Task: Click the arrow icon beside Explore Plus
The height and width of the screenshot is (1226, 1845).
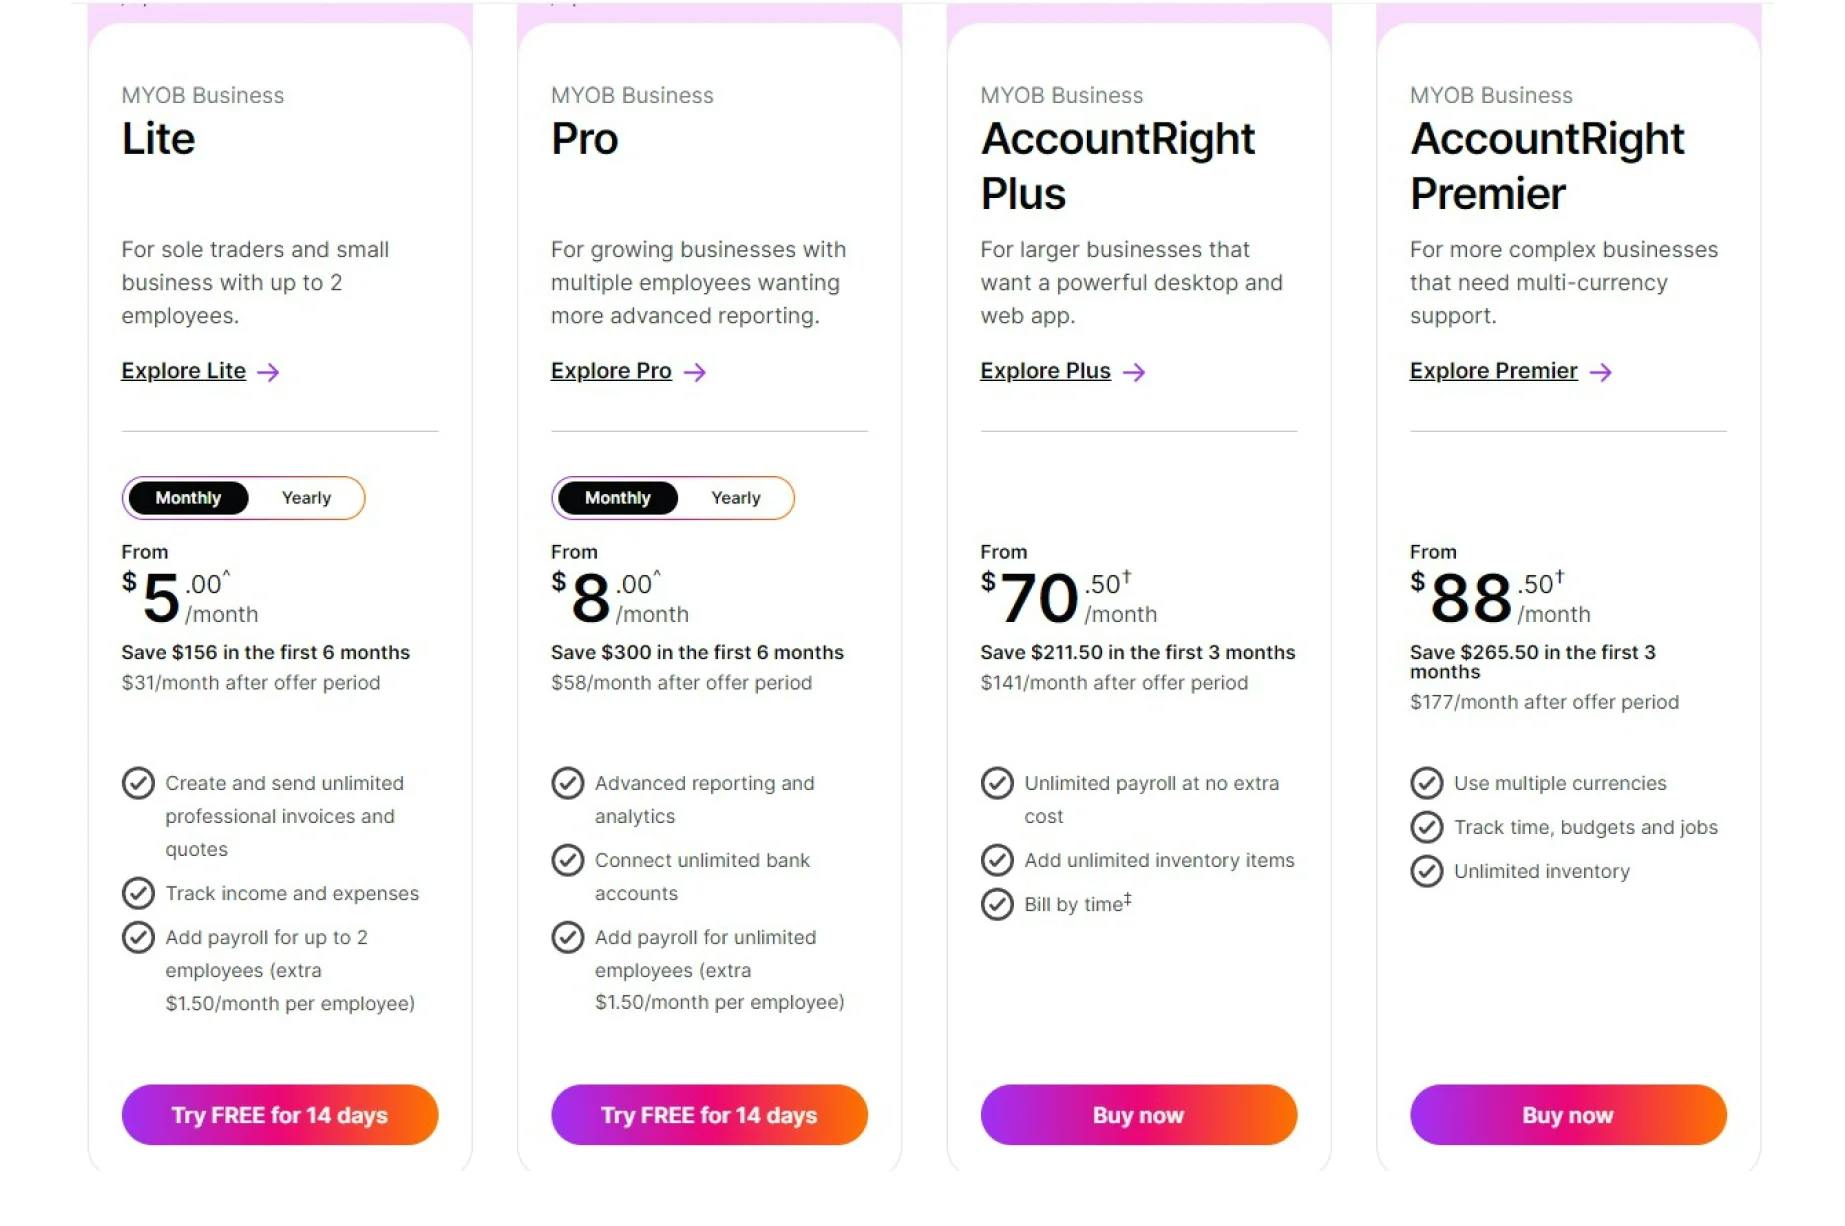Action: click(1134, 372)
